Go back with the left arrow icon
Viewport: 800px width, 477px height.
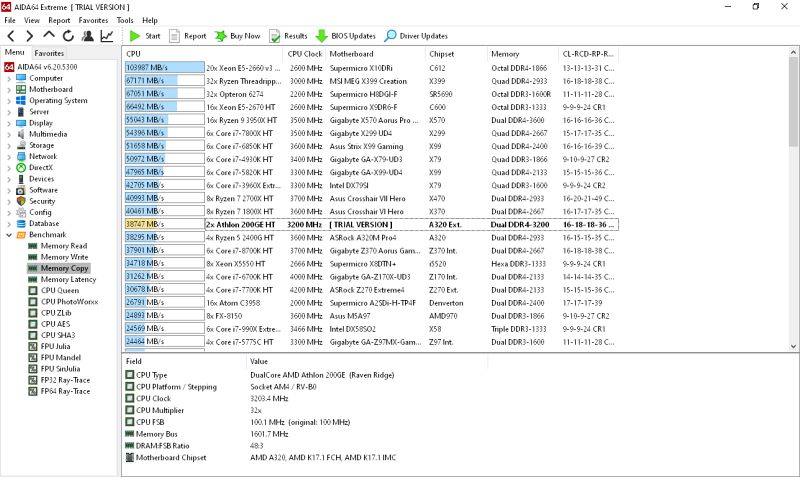click(x=11, y=36)
